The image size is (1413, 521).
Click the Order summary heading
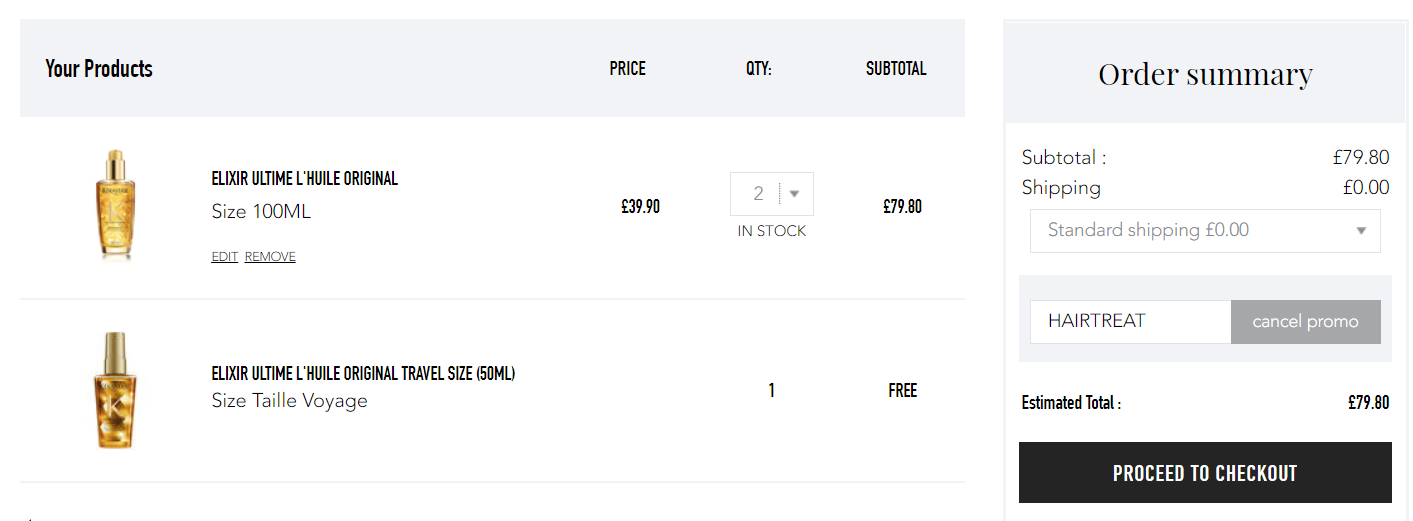click(x=1205, y=74)
